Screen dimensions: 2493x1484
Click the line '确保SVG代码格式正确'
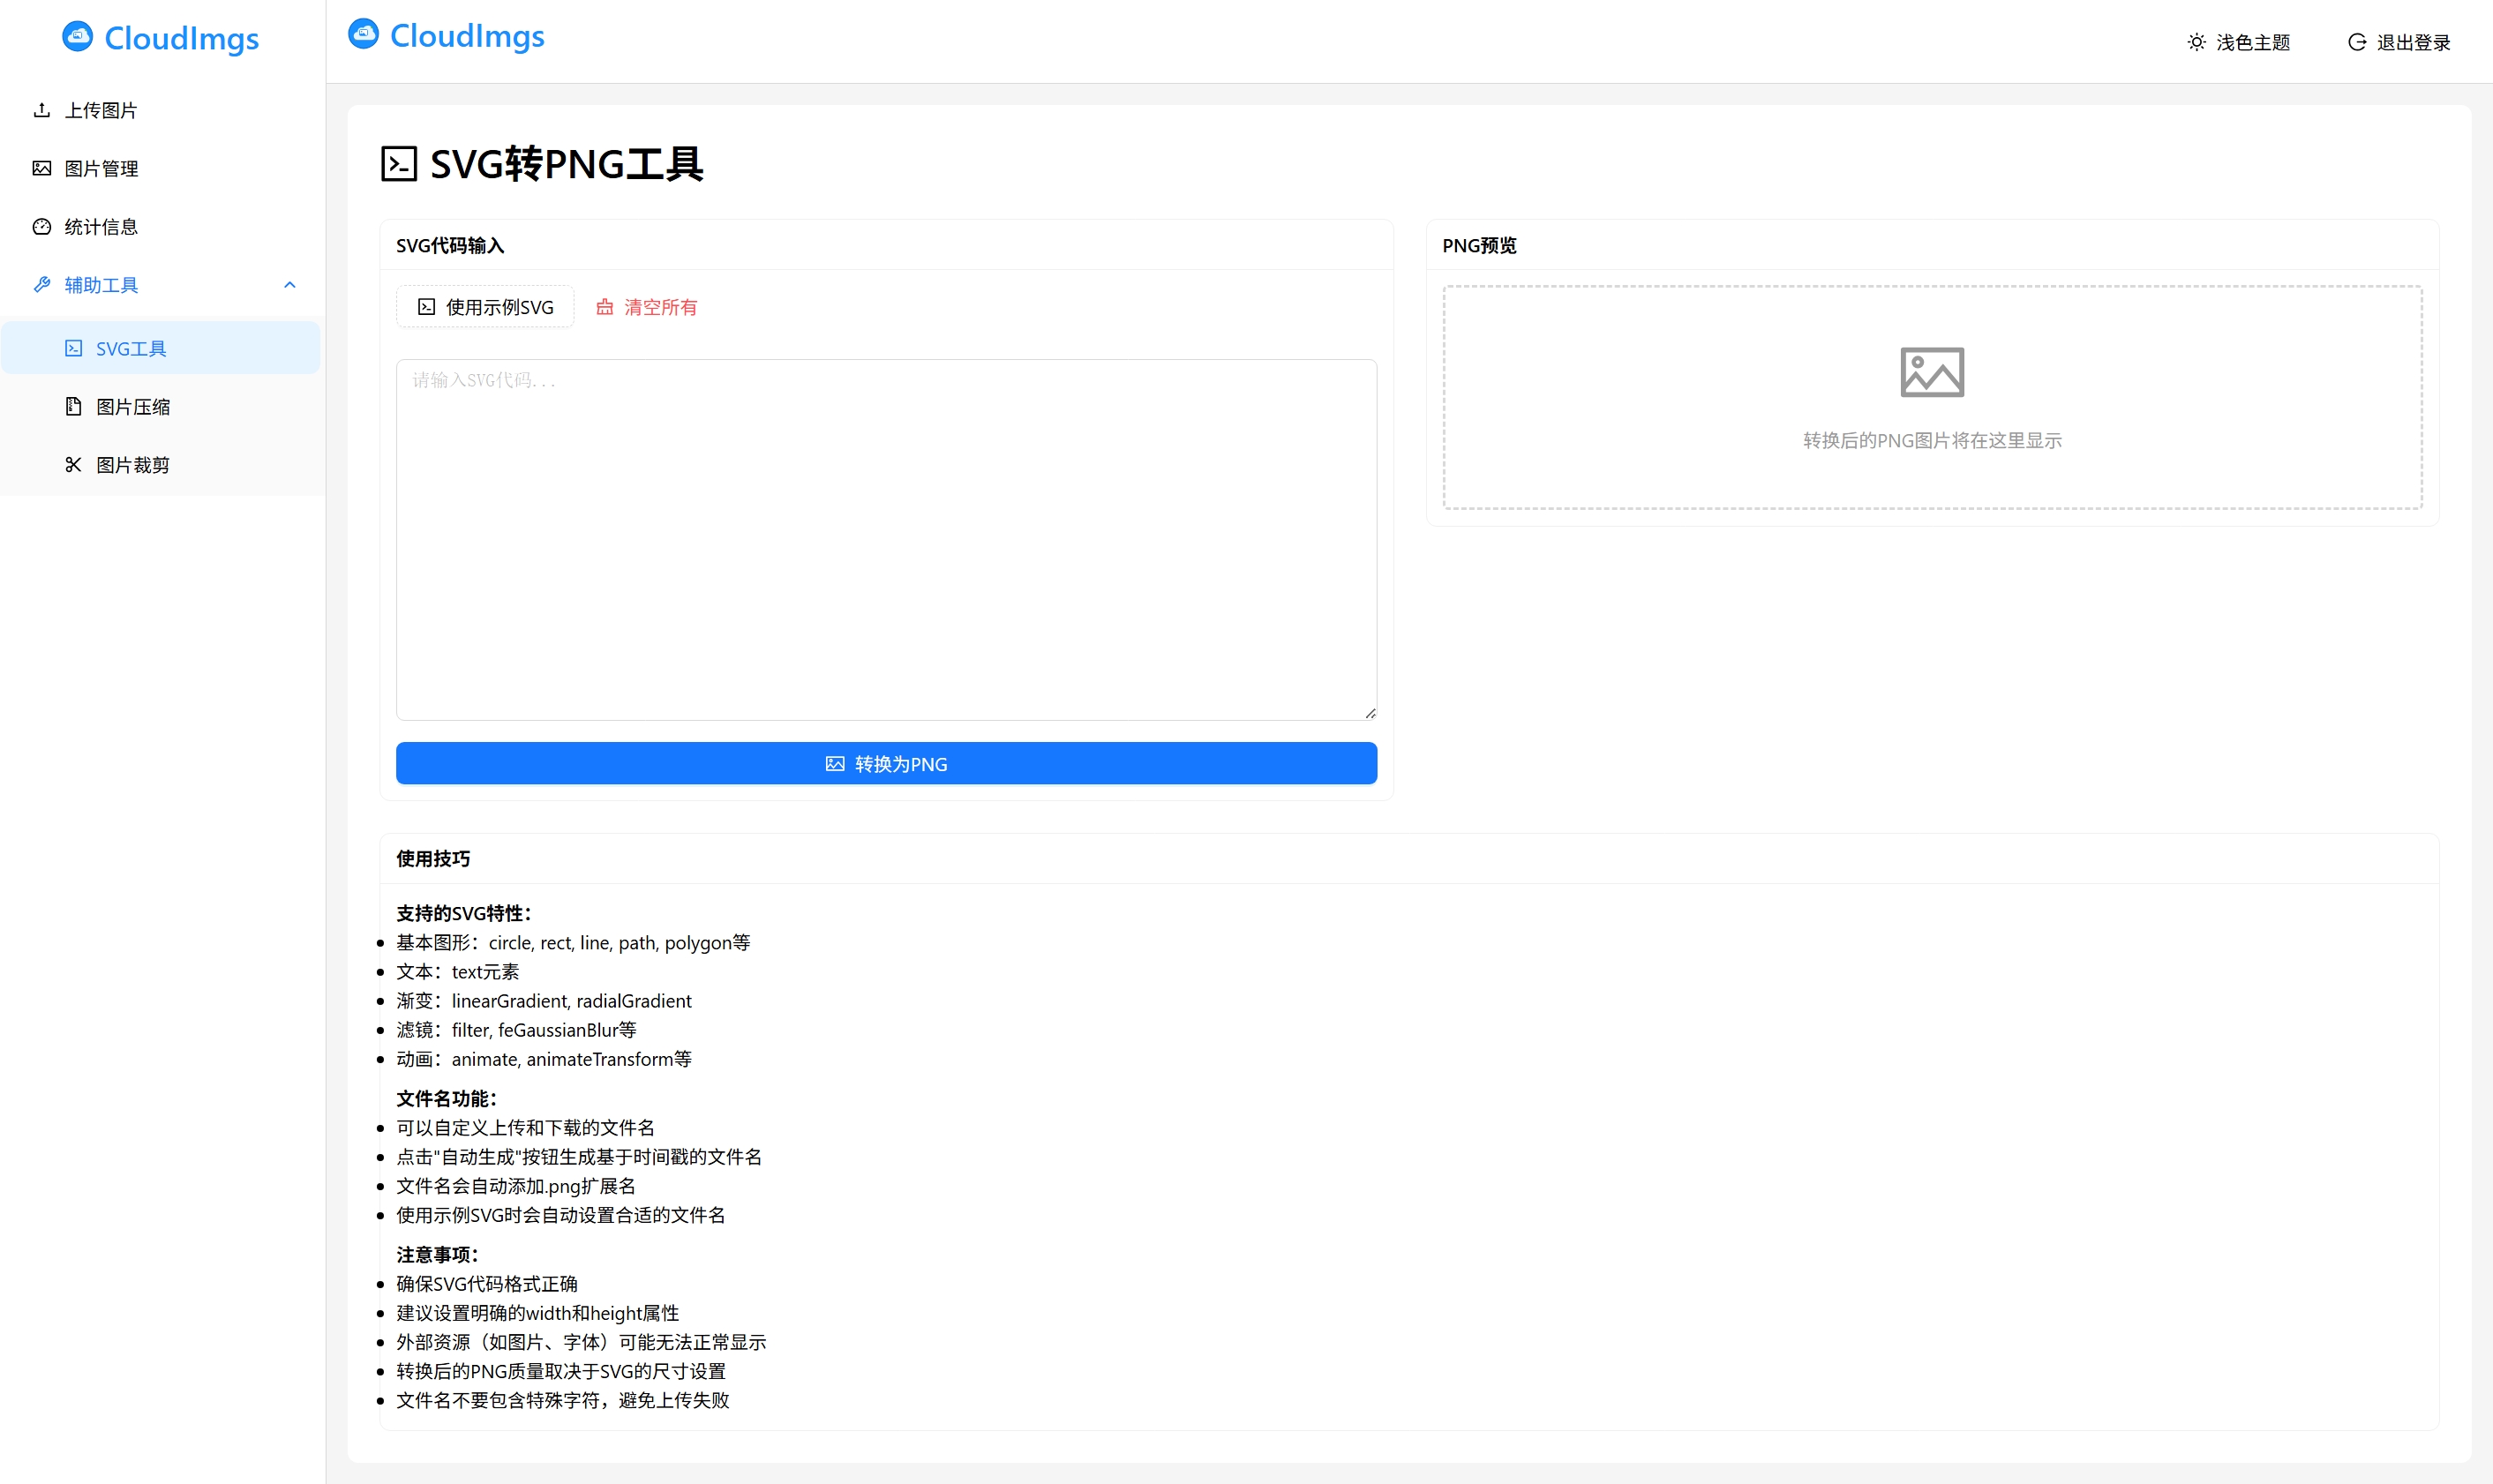[487, 1284]
